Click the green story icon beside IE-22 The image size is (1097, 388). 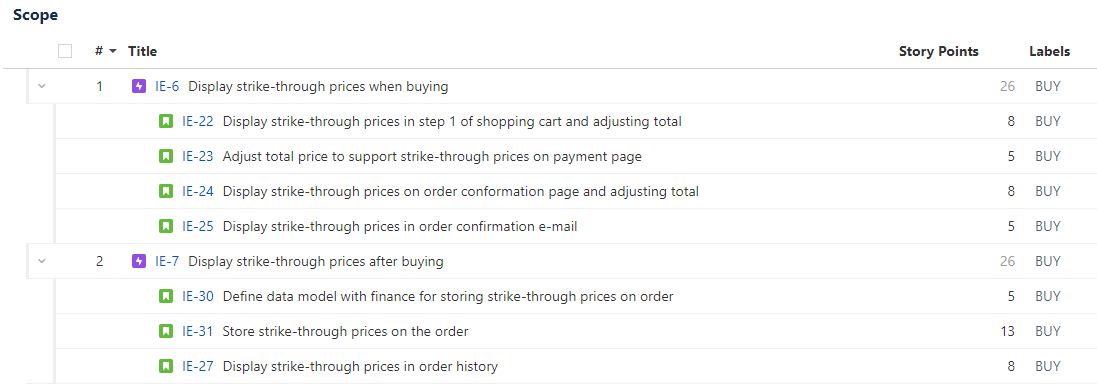[166, 122]
